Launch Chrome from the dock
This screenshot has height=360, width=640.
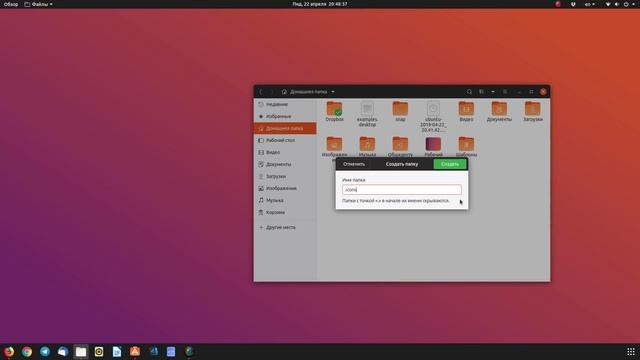click(x=27, y=351)
